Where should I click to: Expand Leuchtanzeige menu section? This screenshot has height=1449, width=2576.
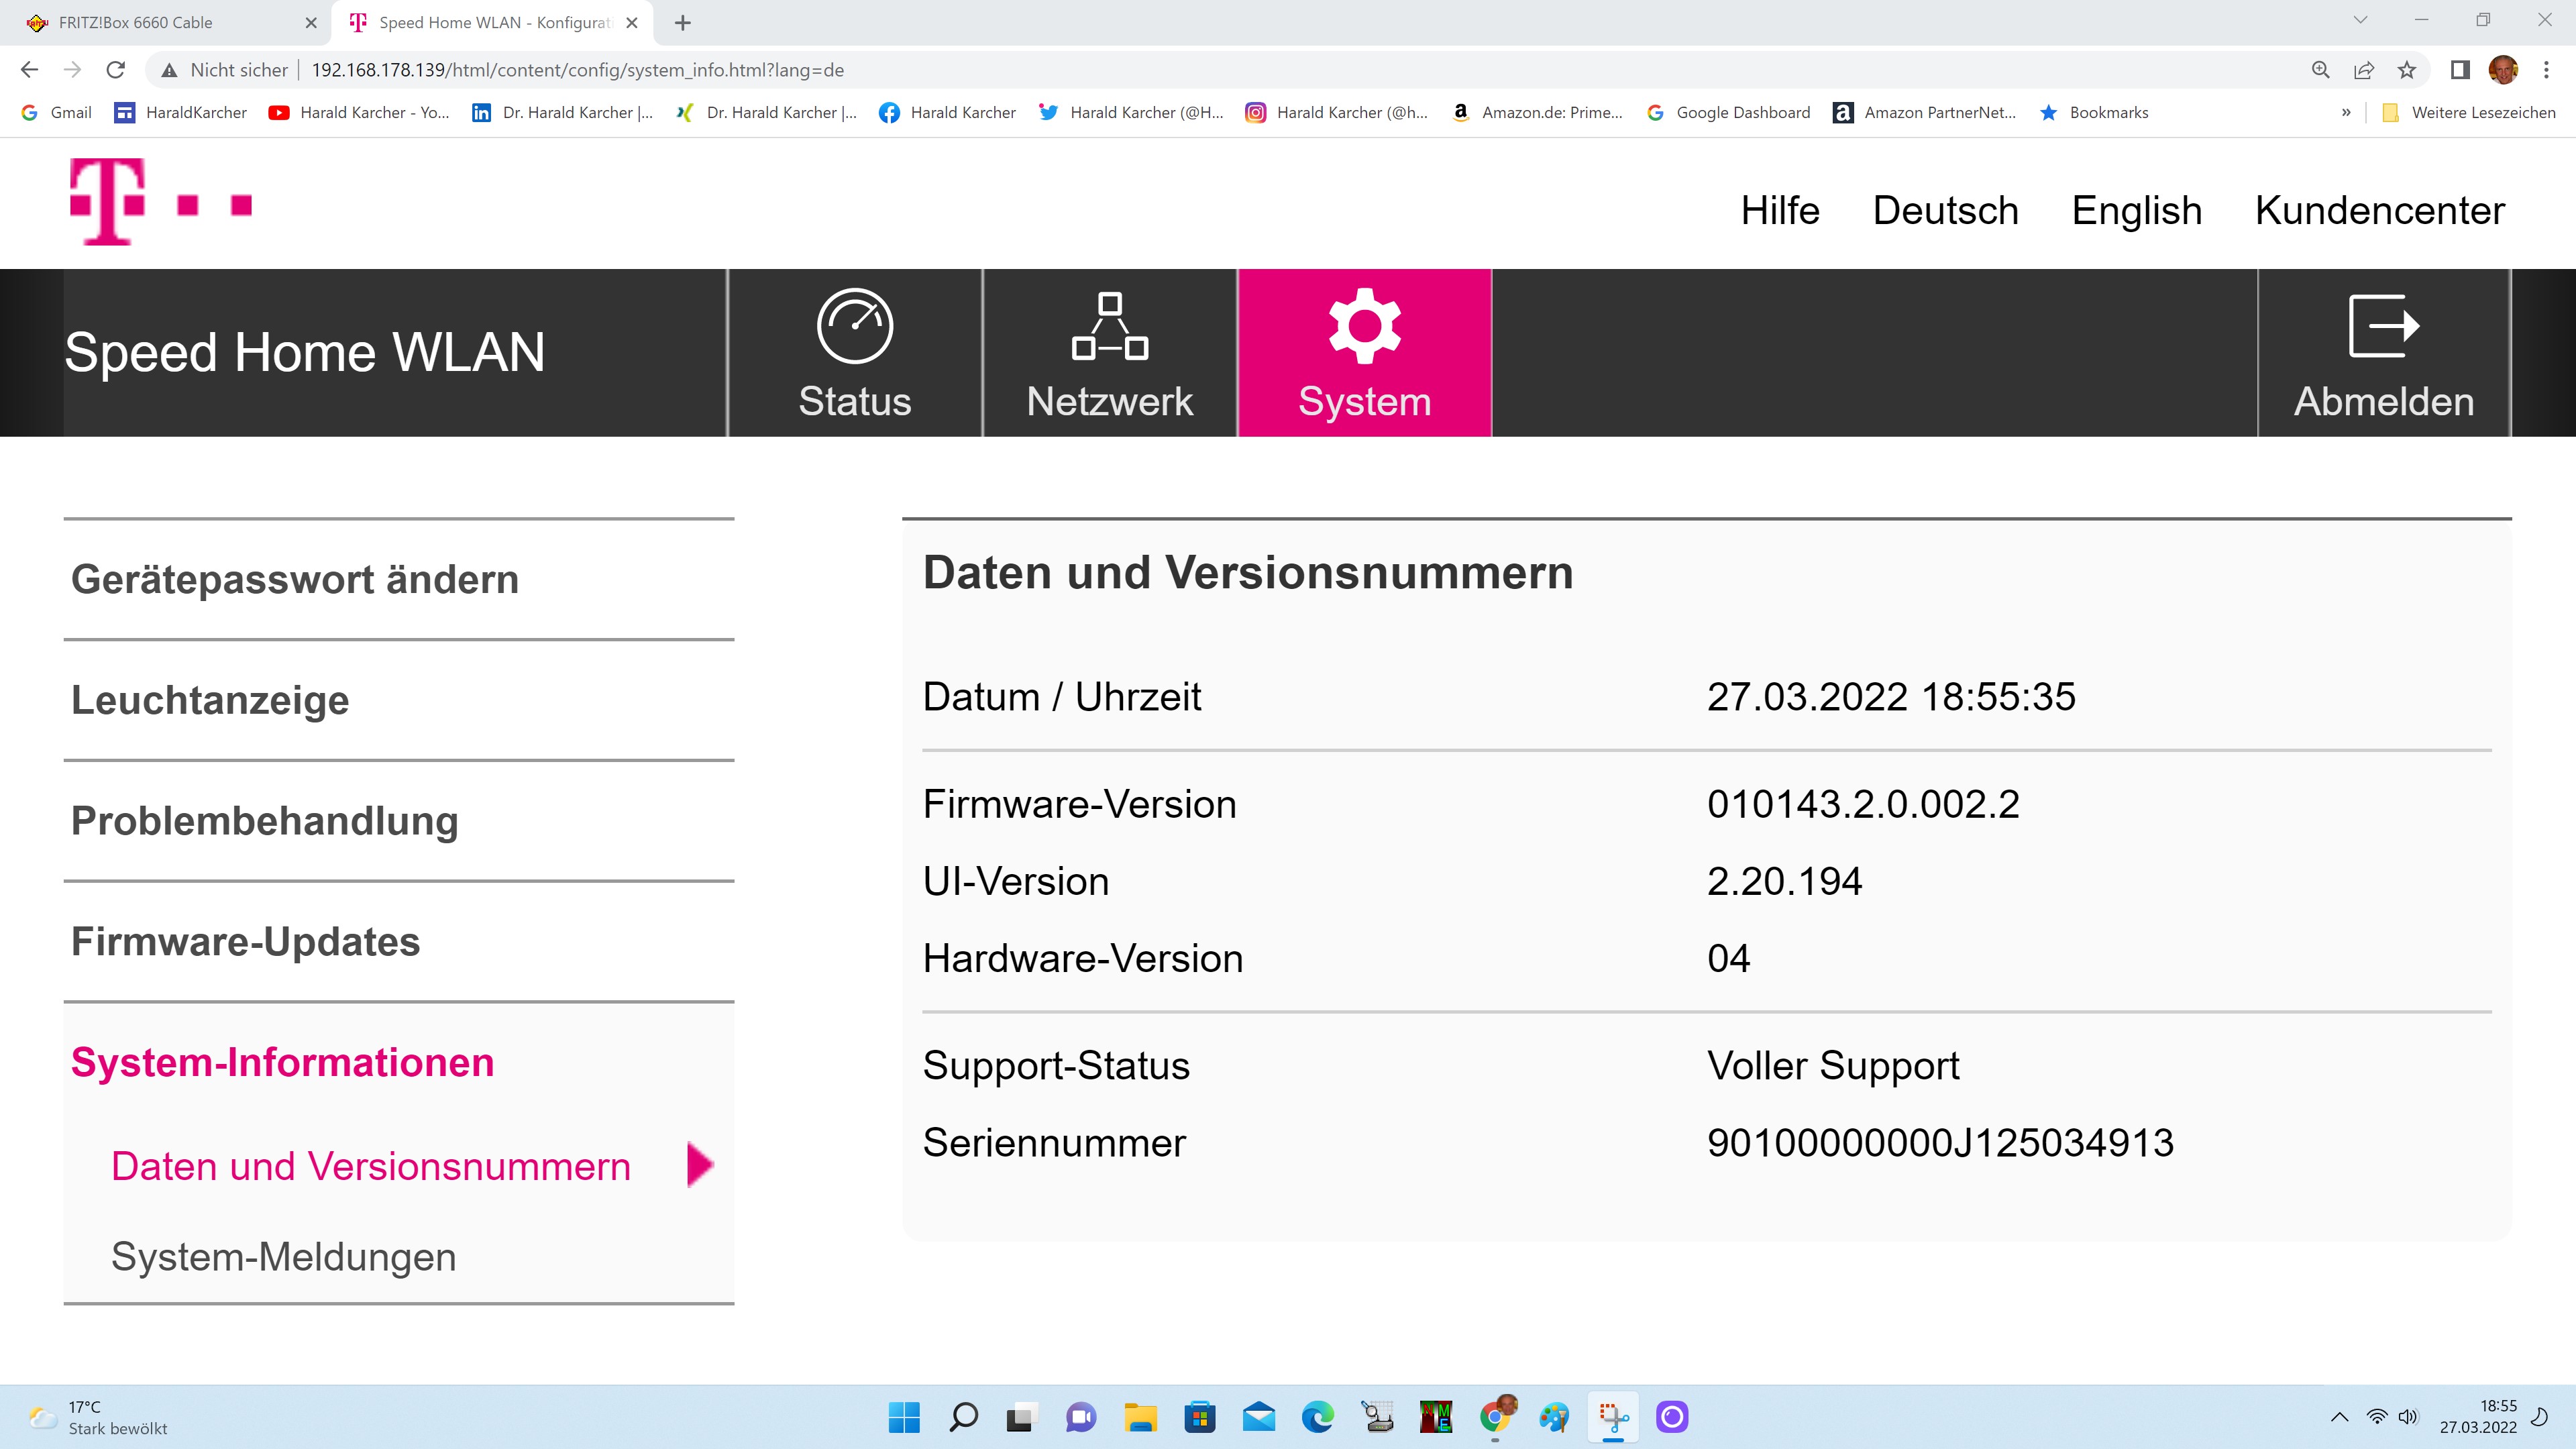(210, 700)
